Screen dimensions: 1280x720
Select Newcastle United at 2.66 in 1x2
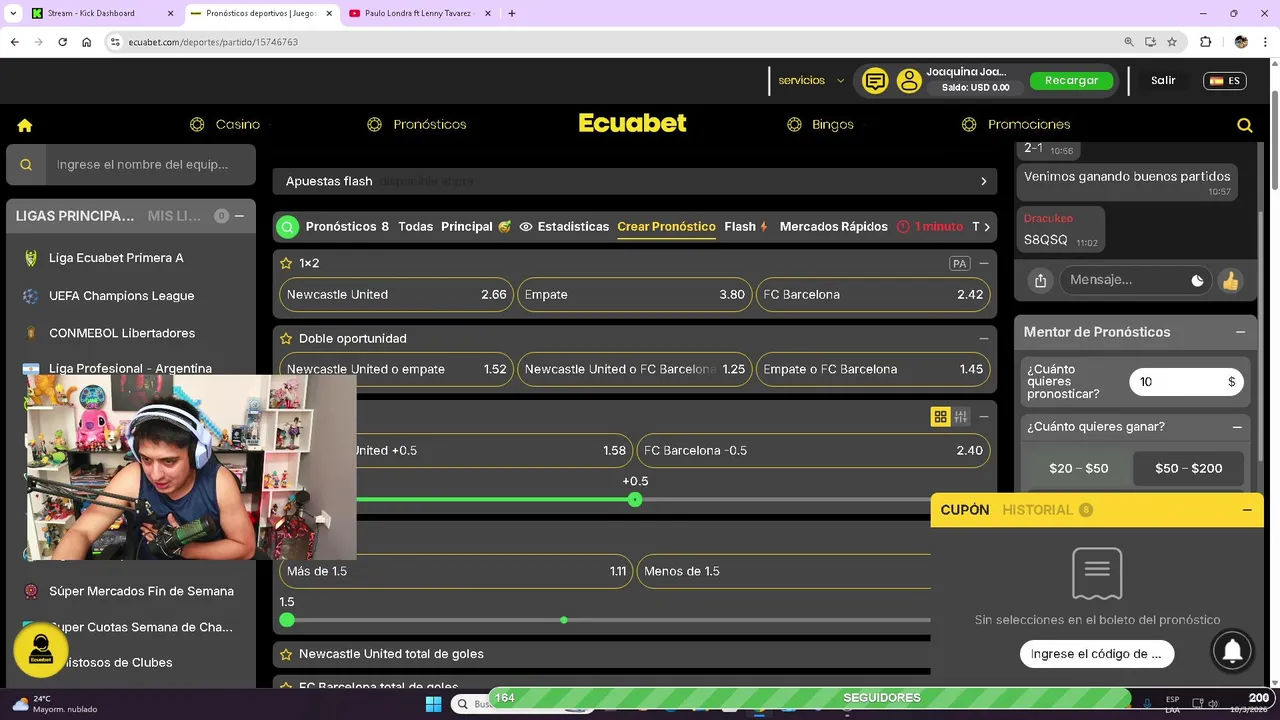396,295
